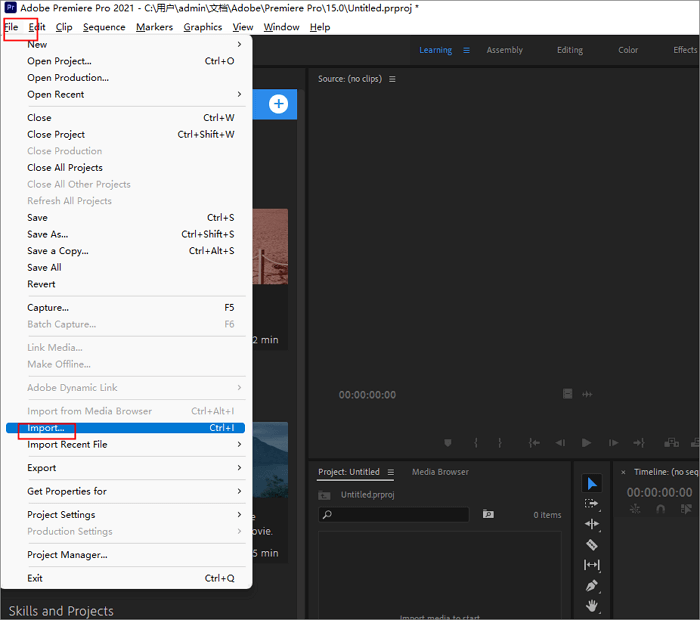Toggle Linked Selection in Timeline
The height and width of the screenshot is (620, 700).
(686, 509)
